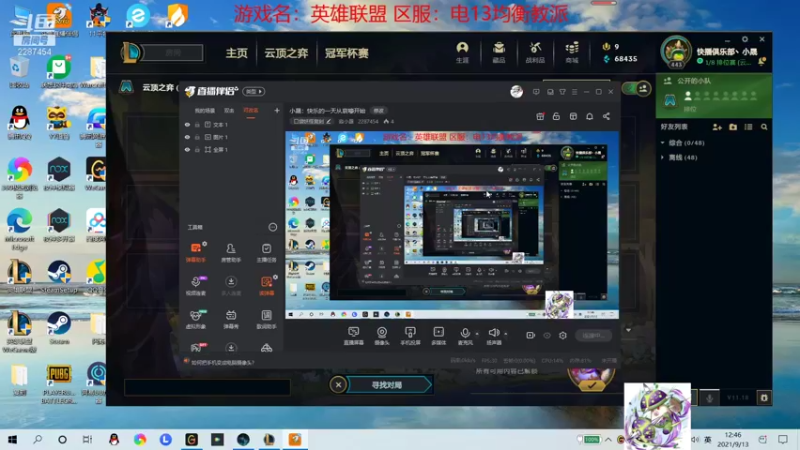Select the second scene tab in the streaming app
This screenshot has width=800, height=450.
tap(229, 111)
